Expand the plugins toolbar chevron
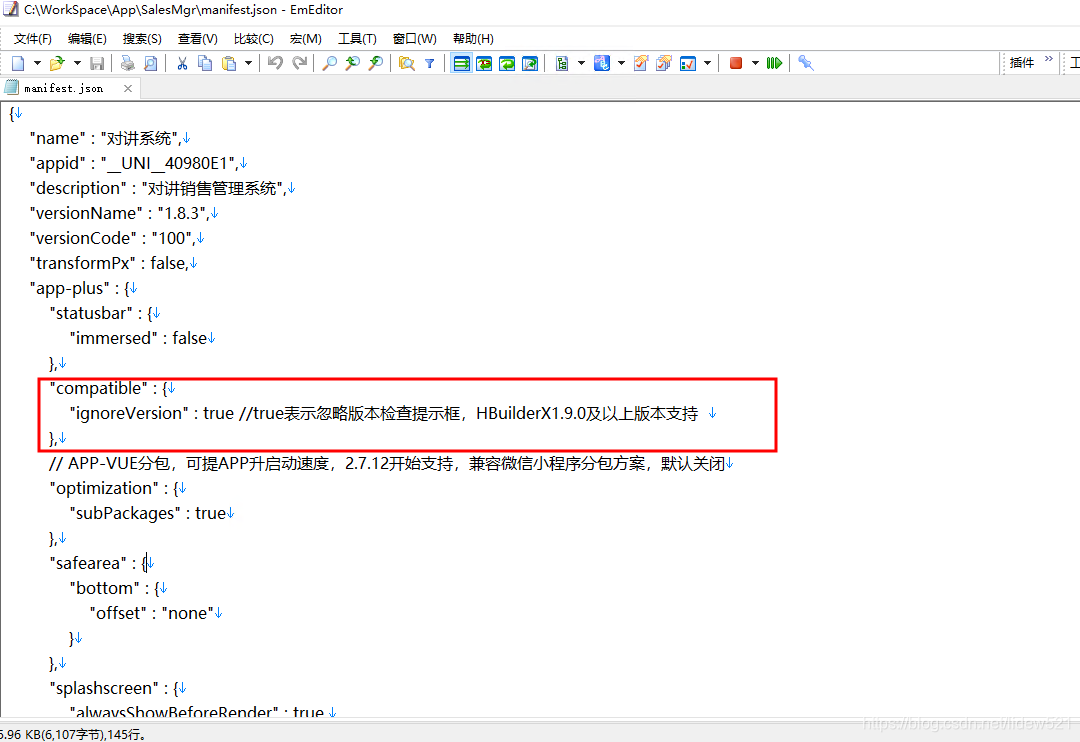The height and width of the screenshot is (742, 1080). 1048,60
